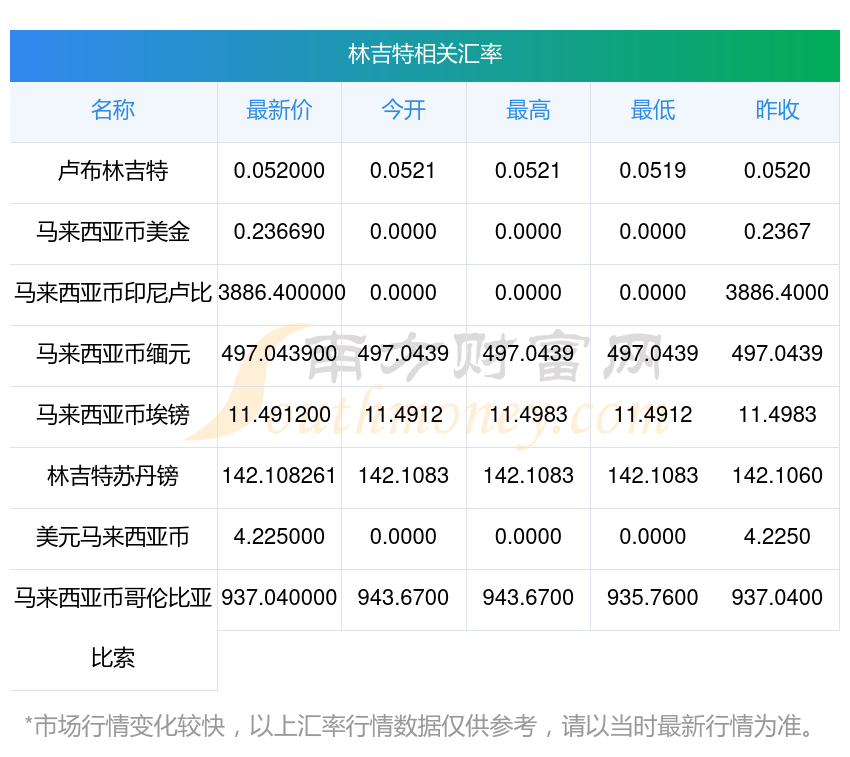This screenshot has width=850, height=757.
Task: Click 马来西亚币缅元 今开 value 497.0439
Action: click(x=403, y=354)
